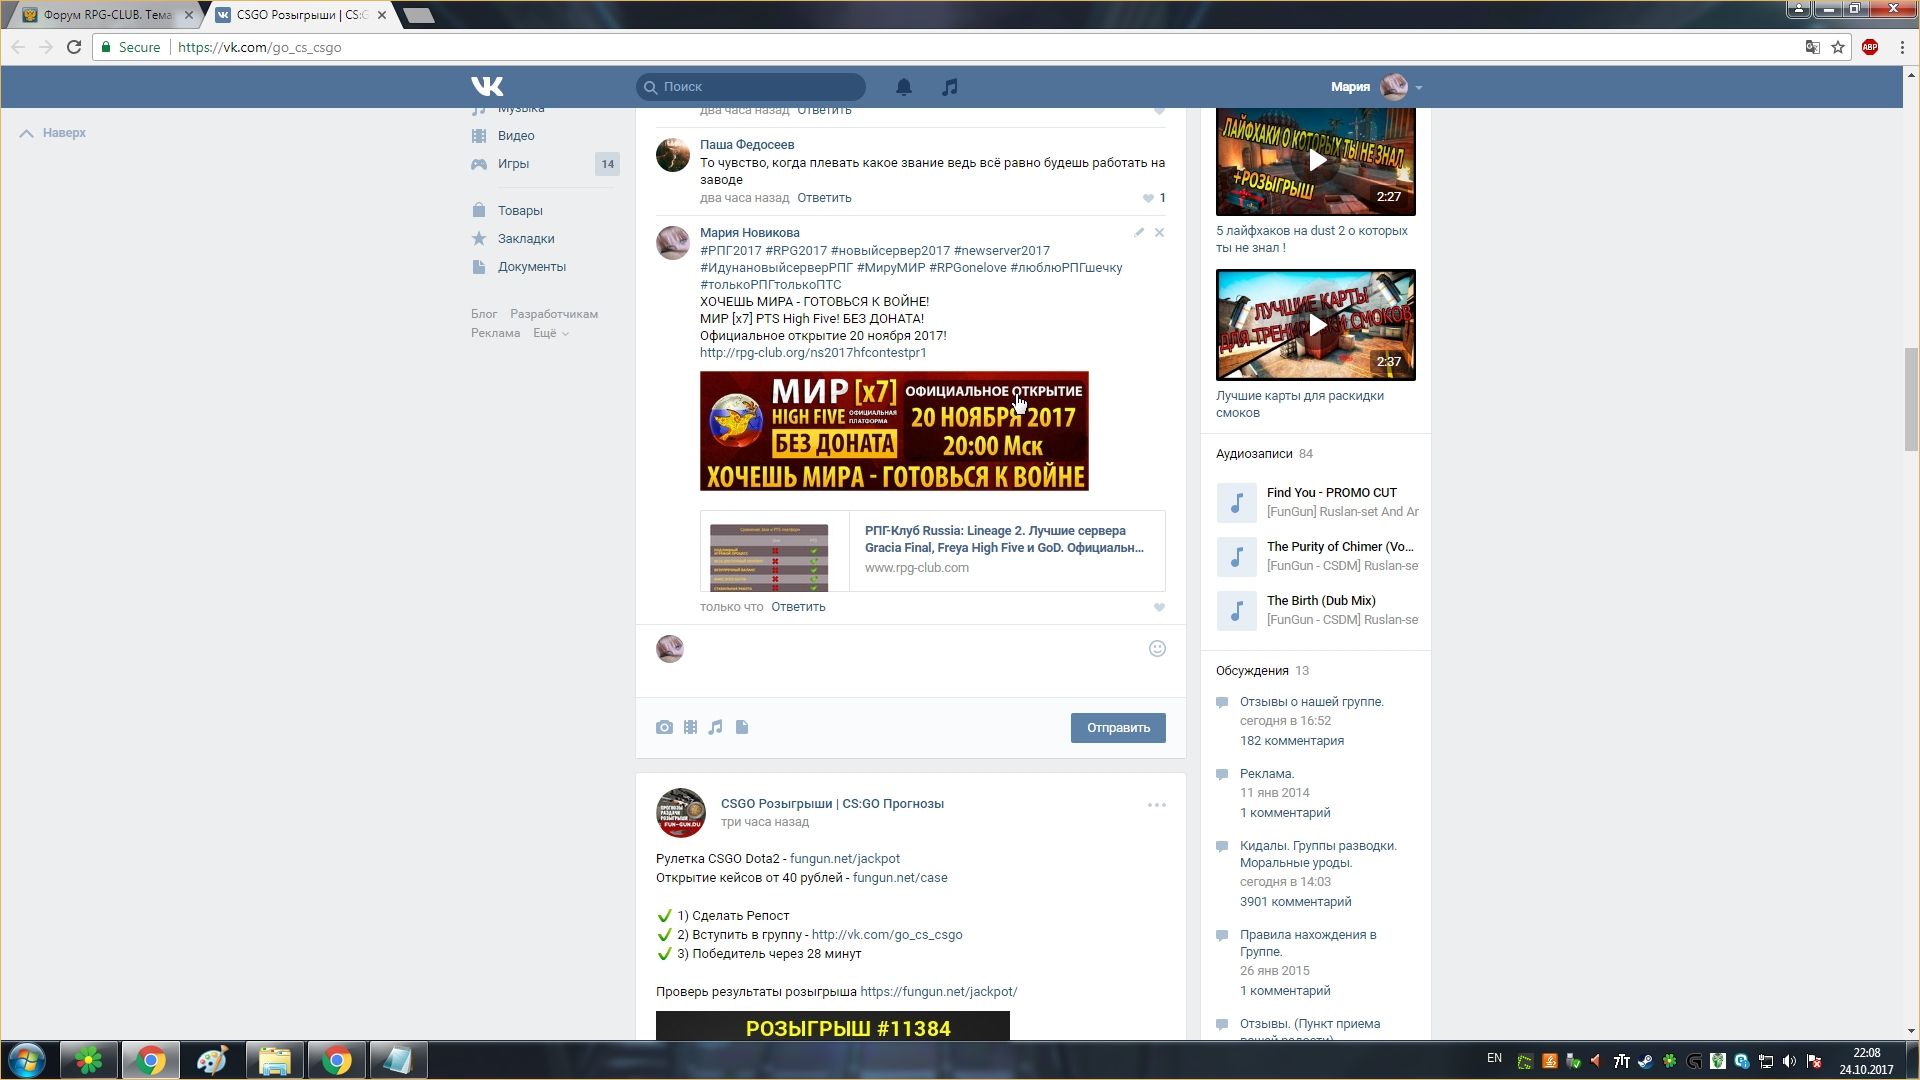1920x1080 pixels.
Task: Attach a photo via the camera icon
Action: 664,727
